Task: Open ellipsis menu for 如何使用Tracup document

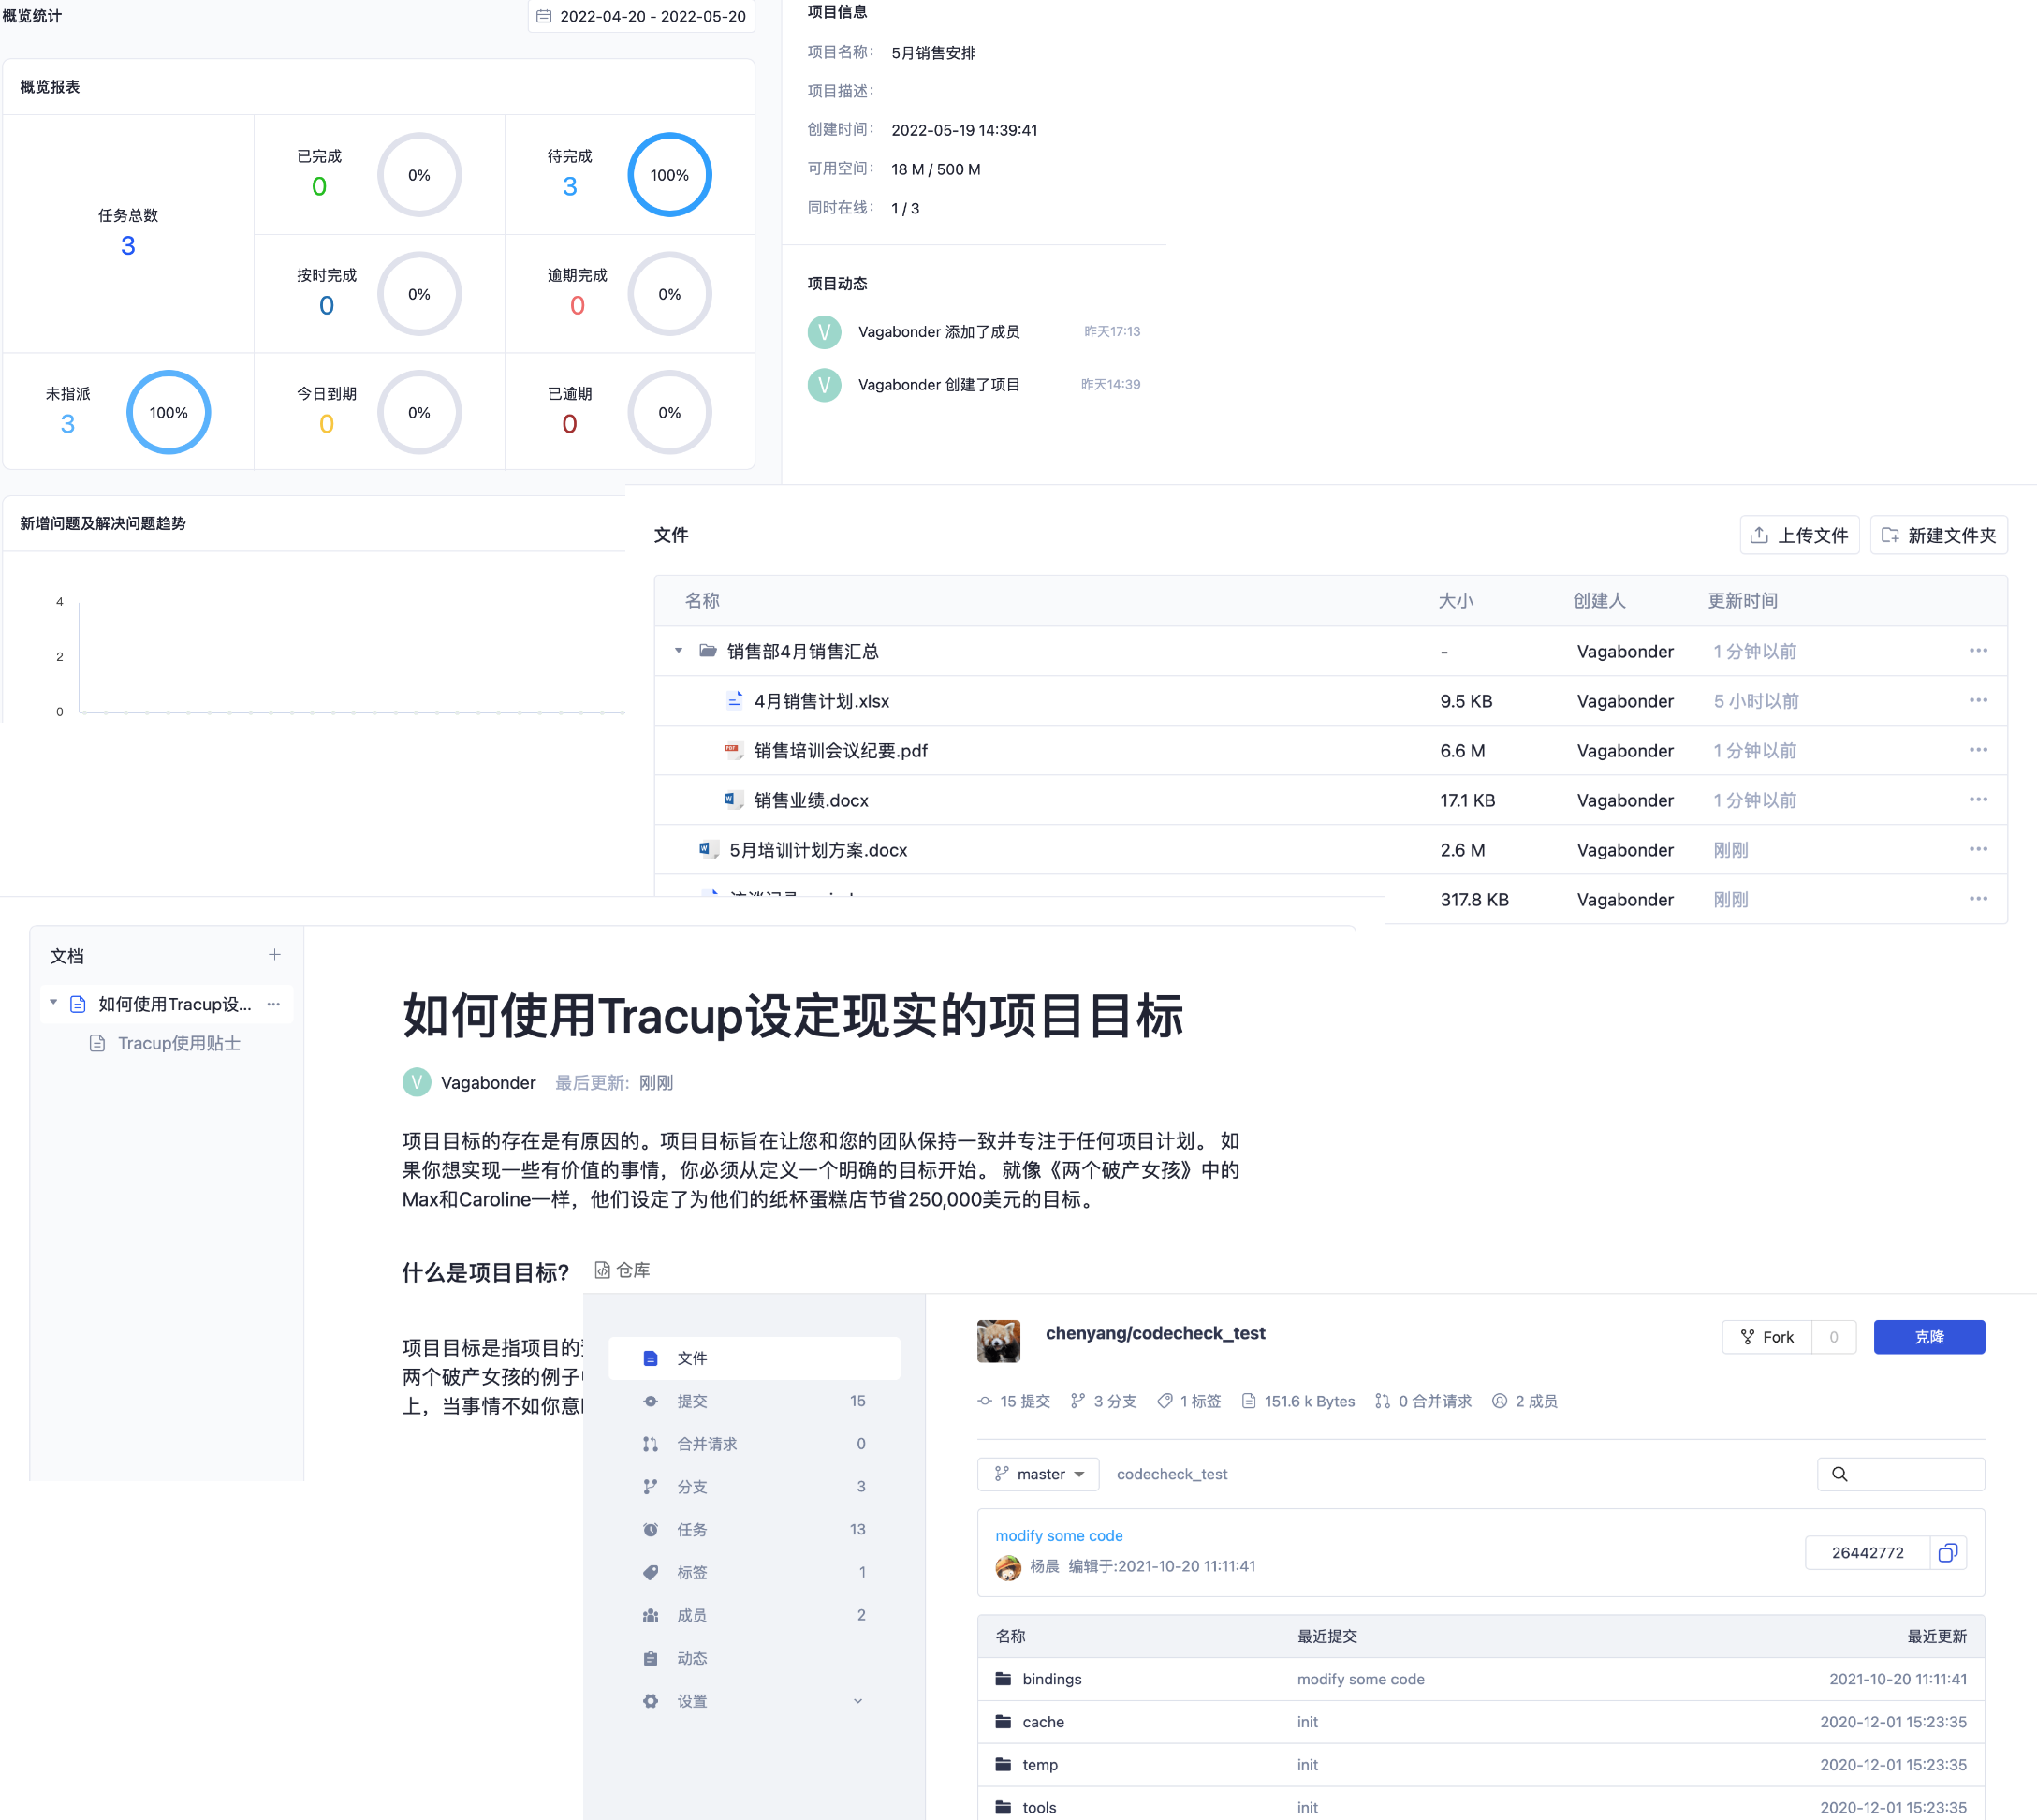Action: click(274, 1004)
